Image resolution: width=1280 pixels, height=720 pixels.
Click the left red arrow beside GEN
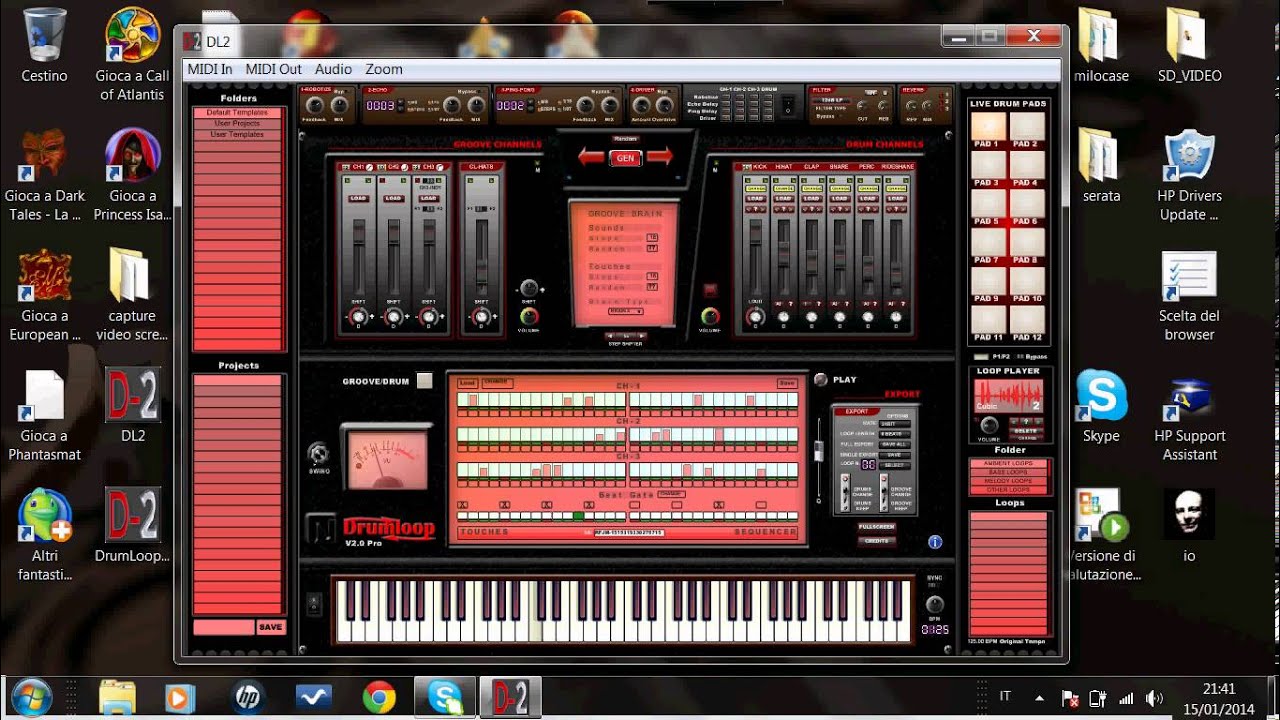tap(591, 157)
